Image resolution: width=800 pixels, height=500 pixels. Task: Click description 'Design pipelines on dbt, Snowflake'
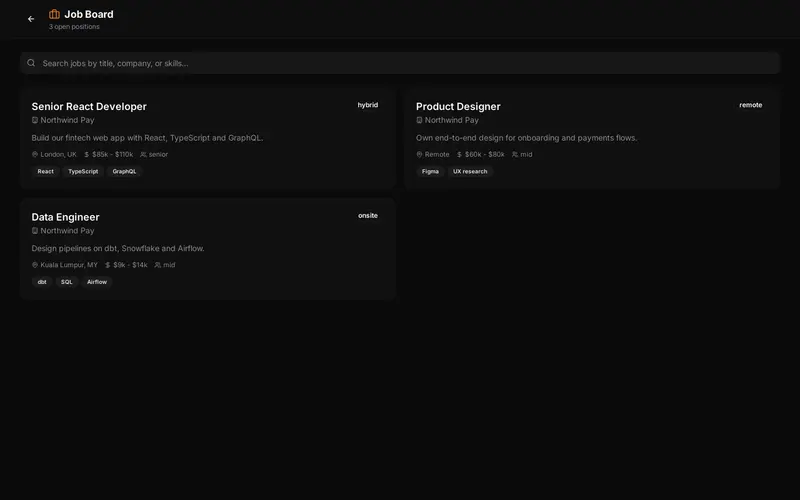point(118,248)
